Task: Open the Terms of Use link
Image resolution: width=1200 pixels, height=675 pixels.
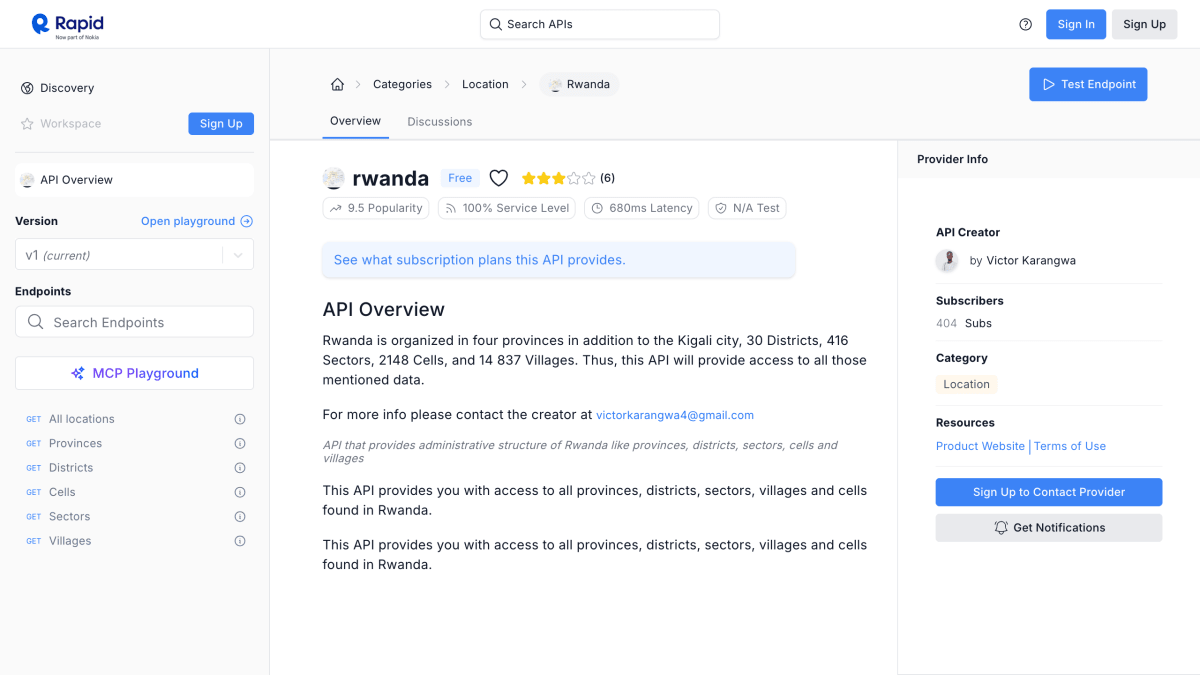Action: [1070, 446]
